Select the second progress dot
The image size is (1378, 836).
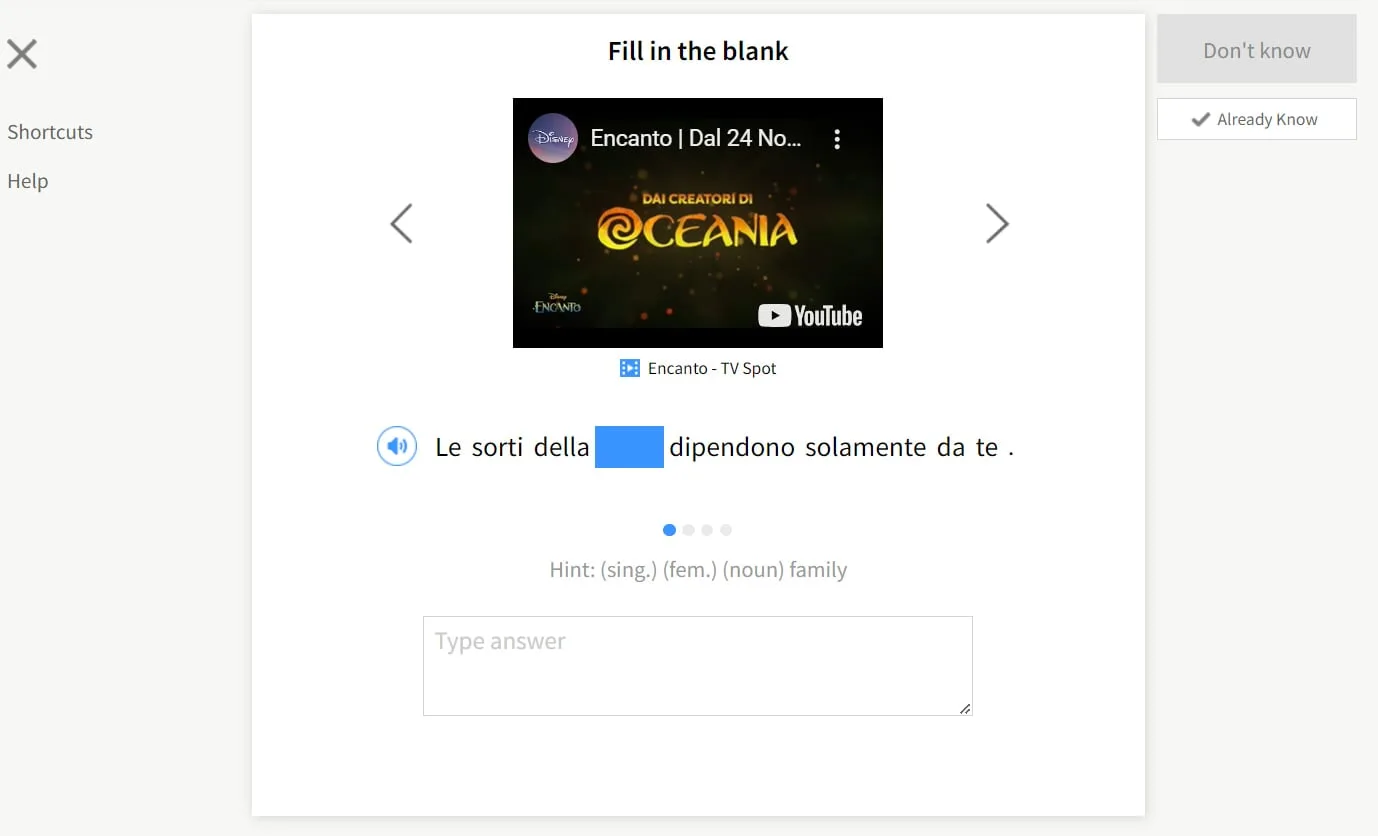pyautogui.click(x=688, y=530)
